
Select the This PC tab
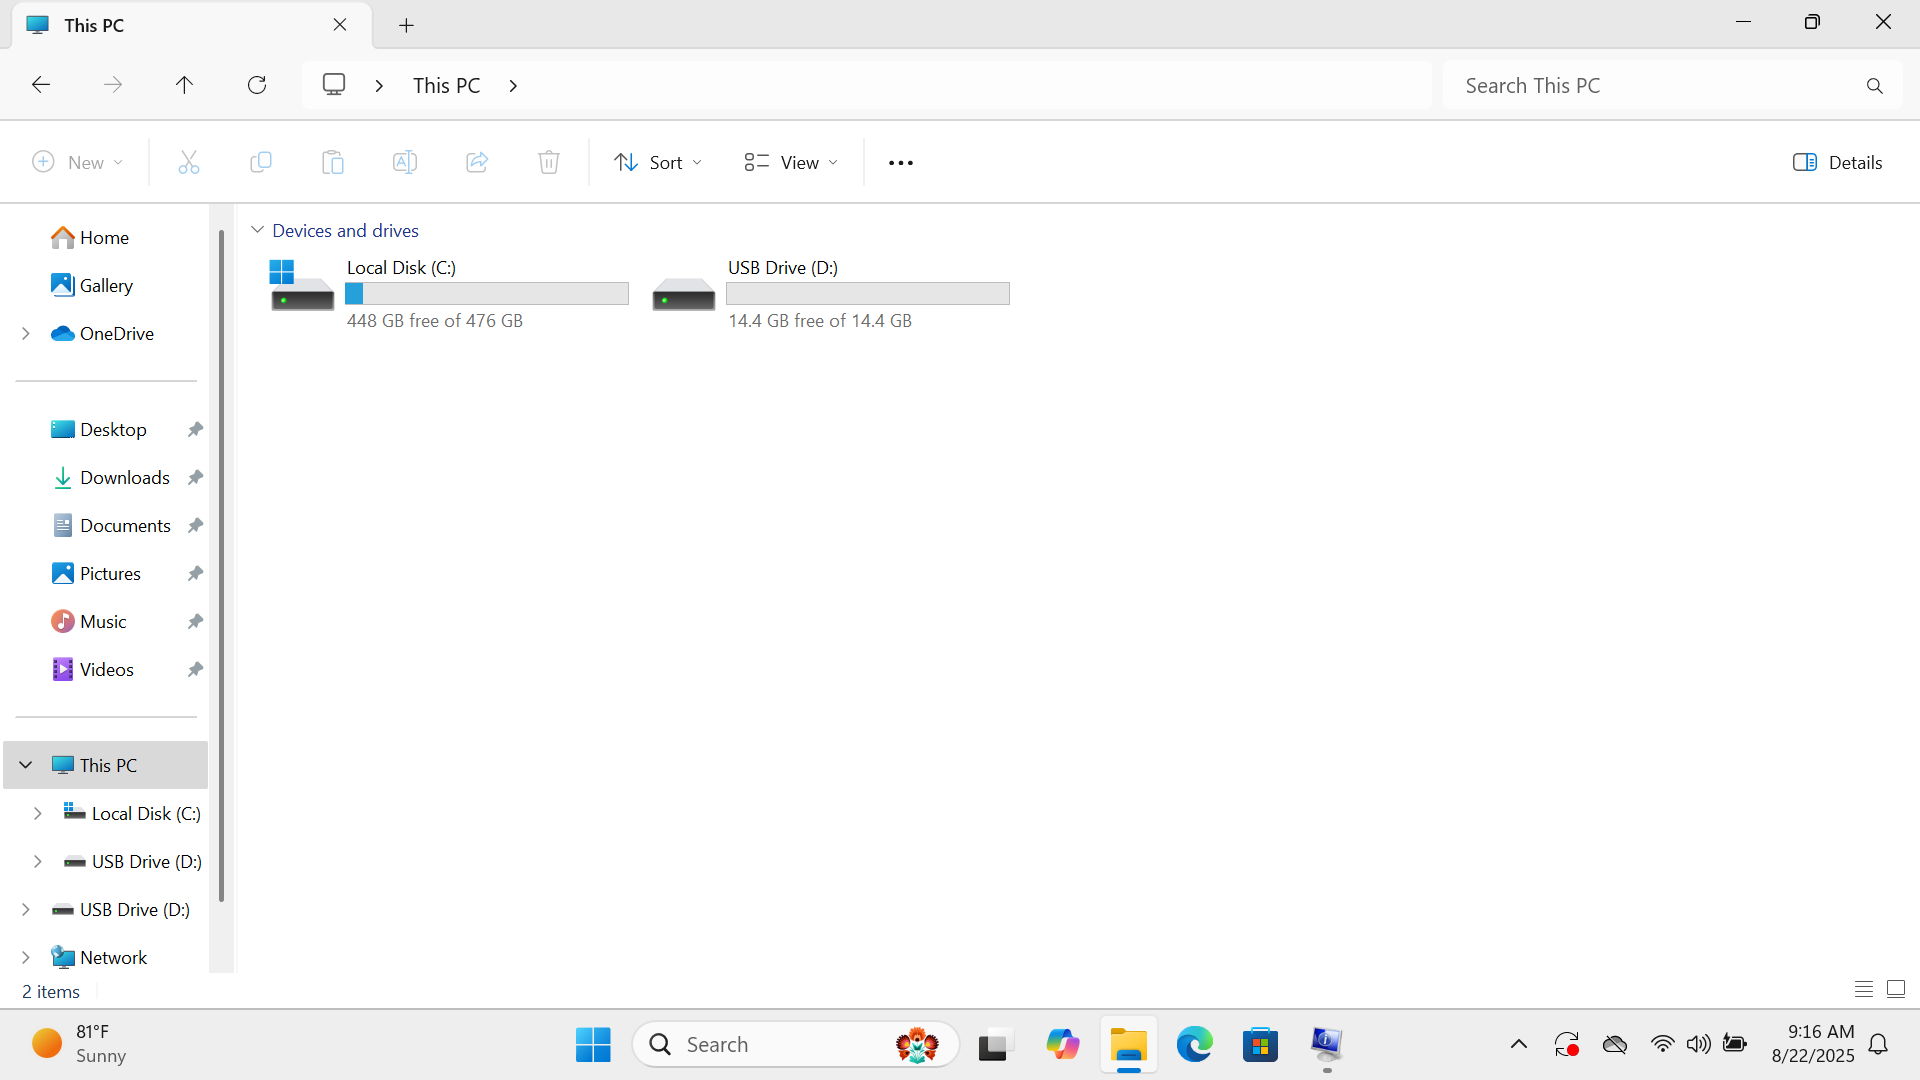pyautogui.click(x=190, y=25)
